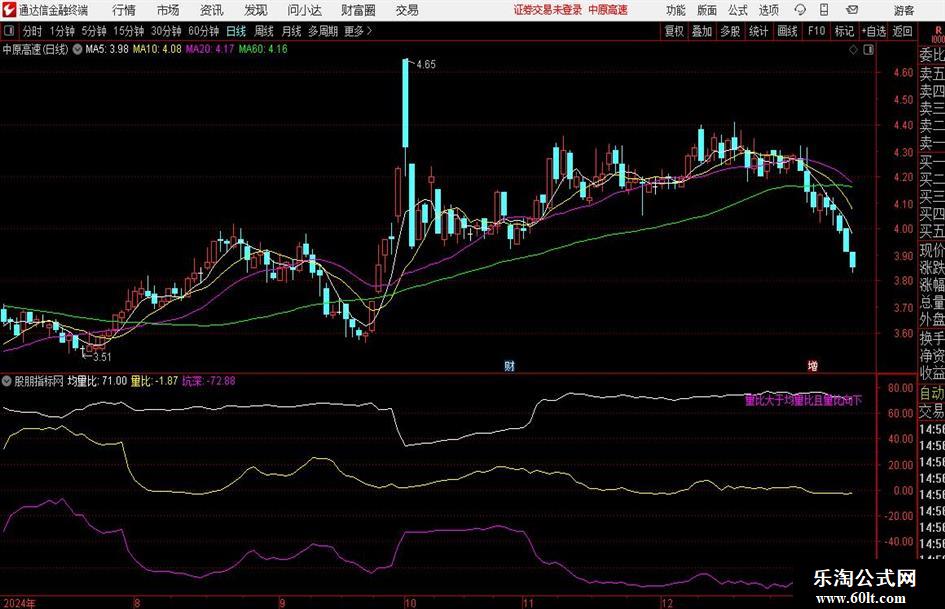
Task: Click the 游客 guest account label
Action: tap(903, 10)
